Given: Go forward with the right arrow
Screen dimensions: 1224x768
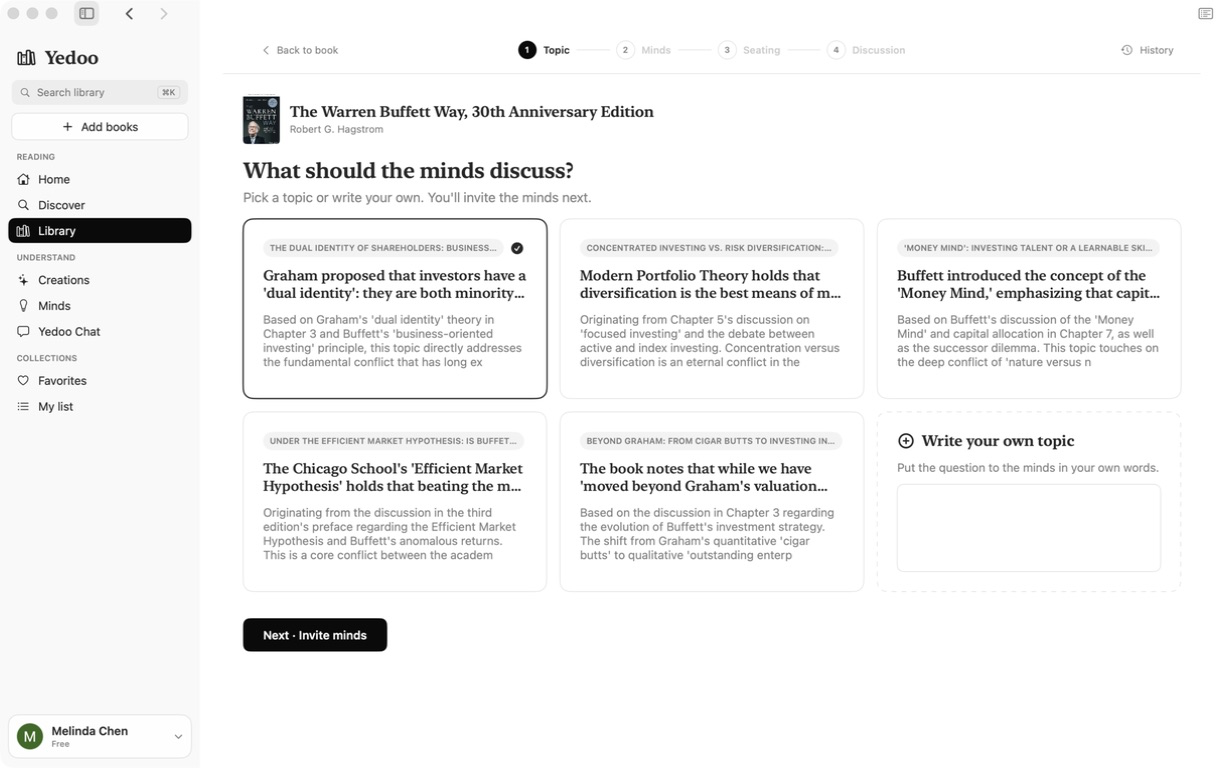Looking at the screenshot, I should pyautogui.click(x=164, y=14).
